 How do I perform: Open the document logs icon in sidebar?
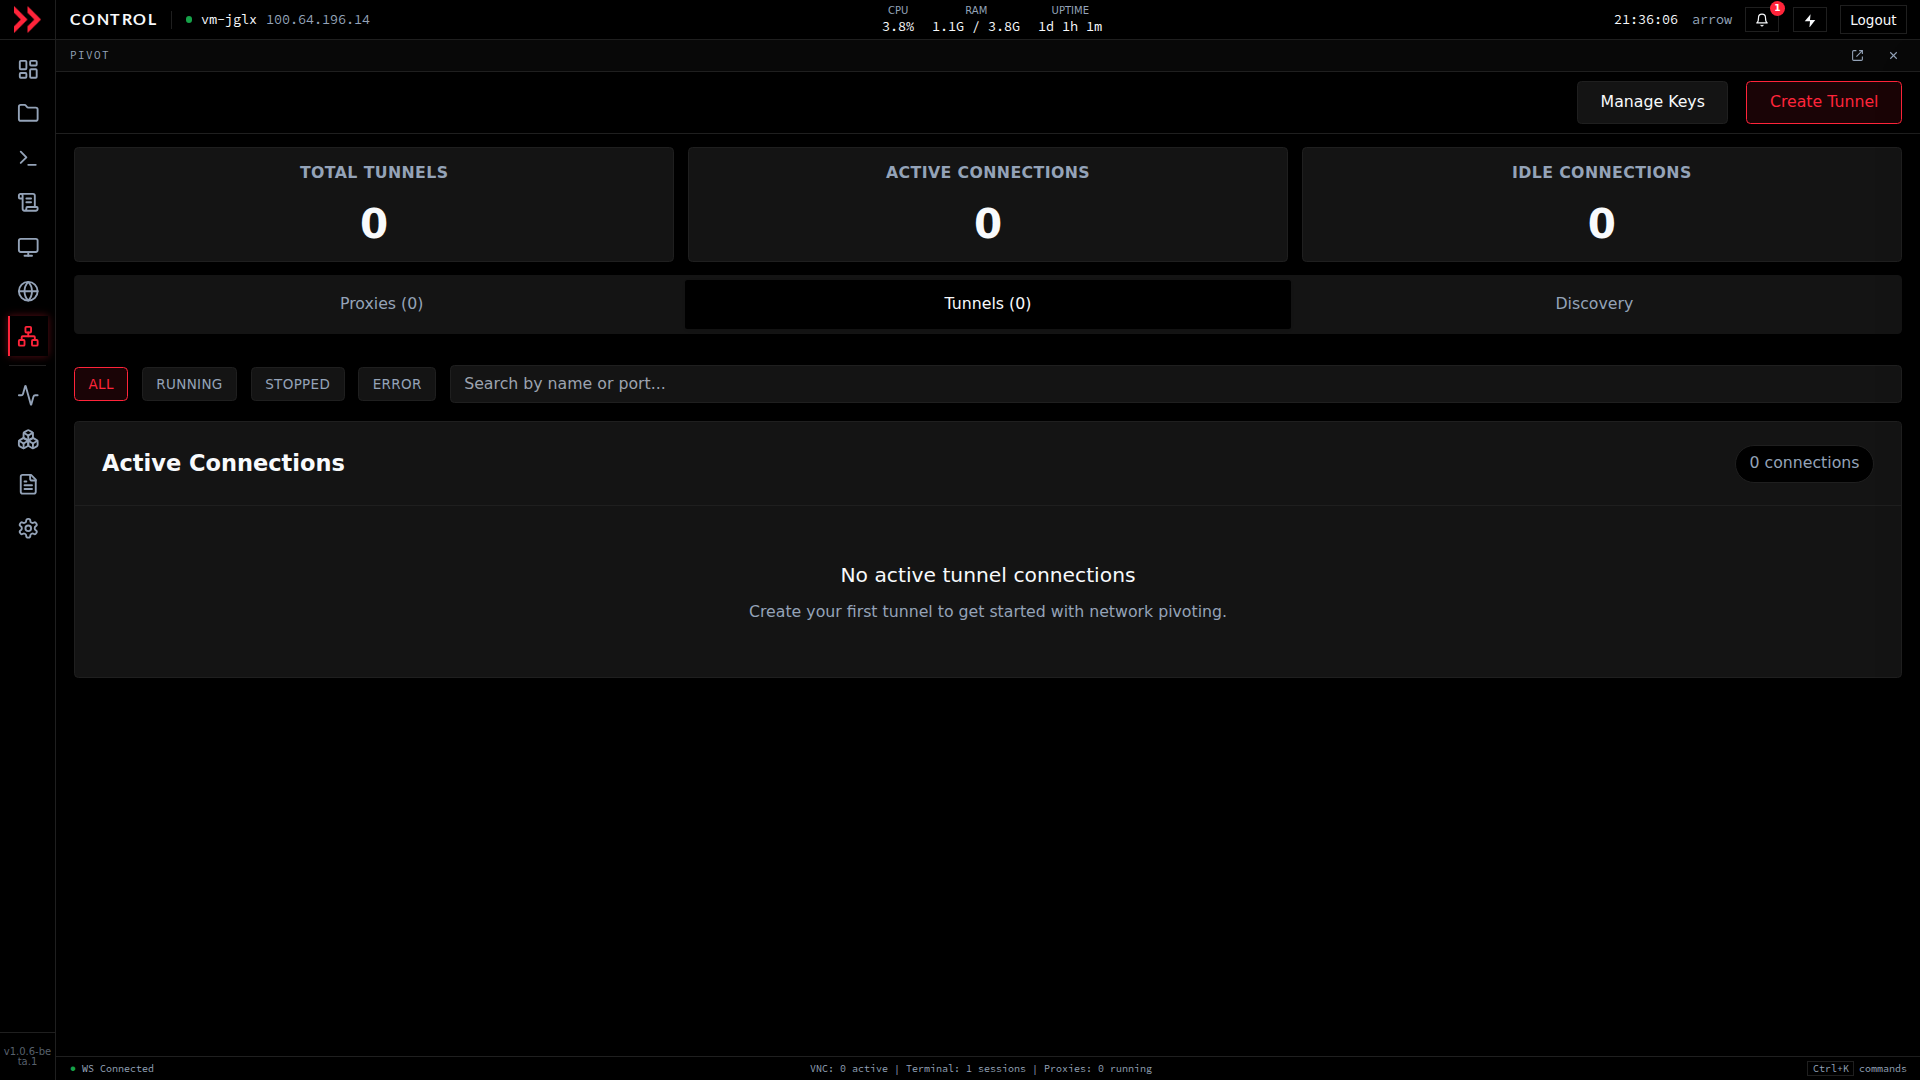click(x=28, y=484)
